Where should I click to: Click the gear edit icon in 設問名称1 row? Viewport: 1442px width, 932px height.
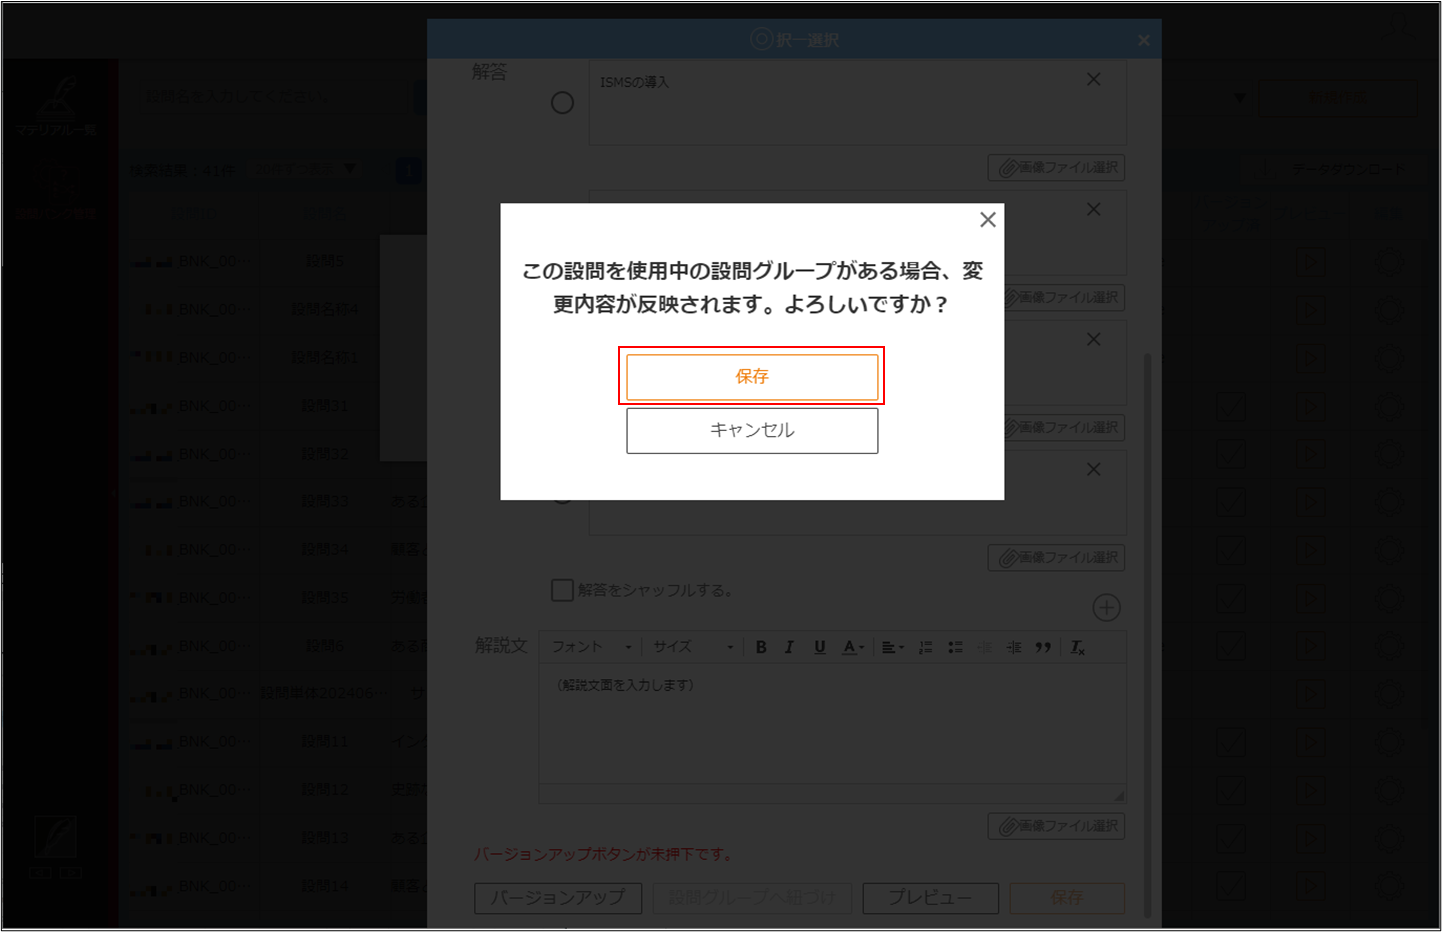point(1390,358)
